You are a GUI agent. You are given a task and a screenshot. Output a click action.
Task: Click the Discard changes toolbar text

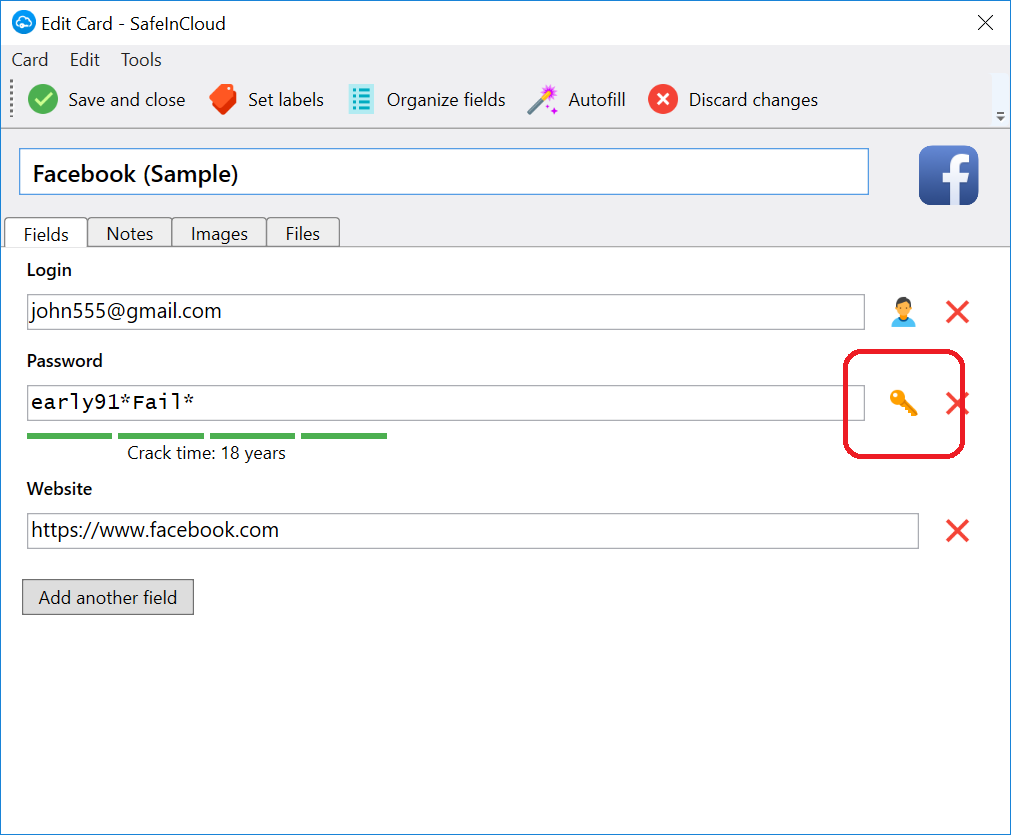tap(753, 100)
